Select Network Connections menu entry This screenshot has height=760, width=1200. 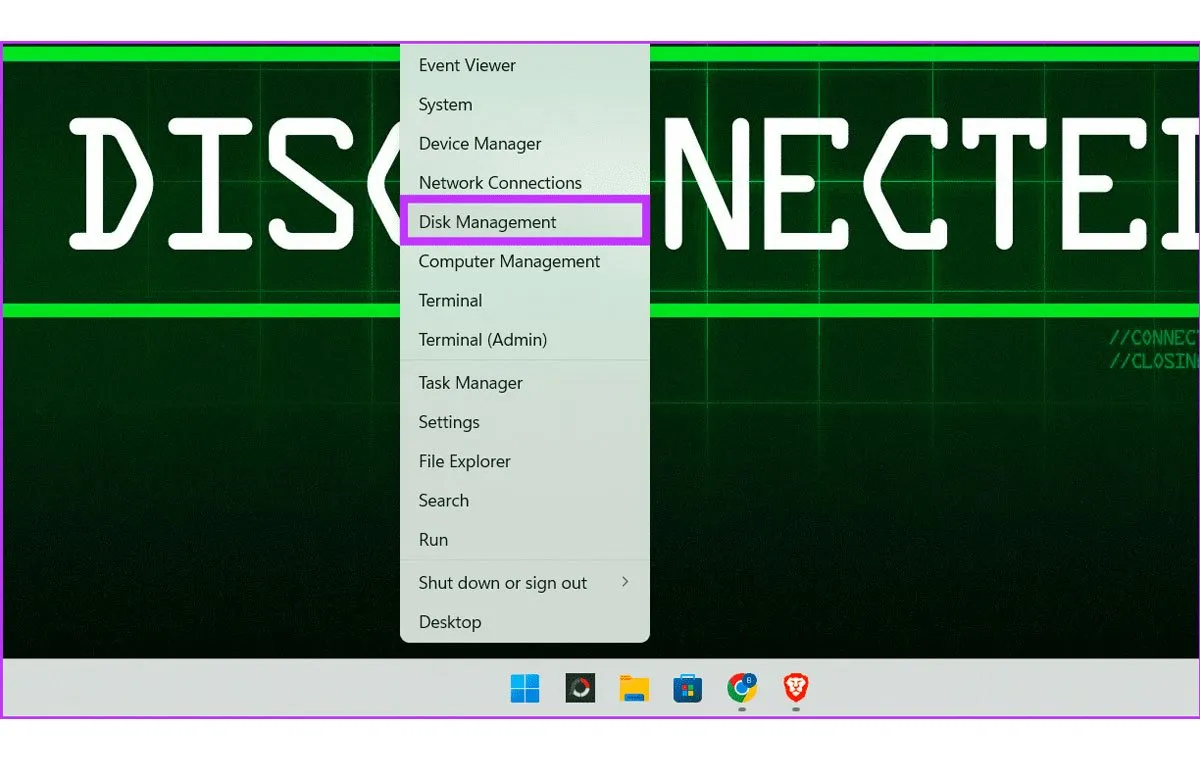500,183
